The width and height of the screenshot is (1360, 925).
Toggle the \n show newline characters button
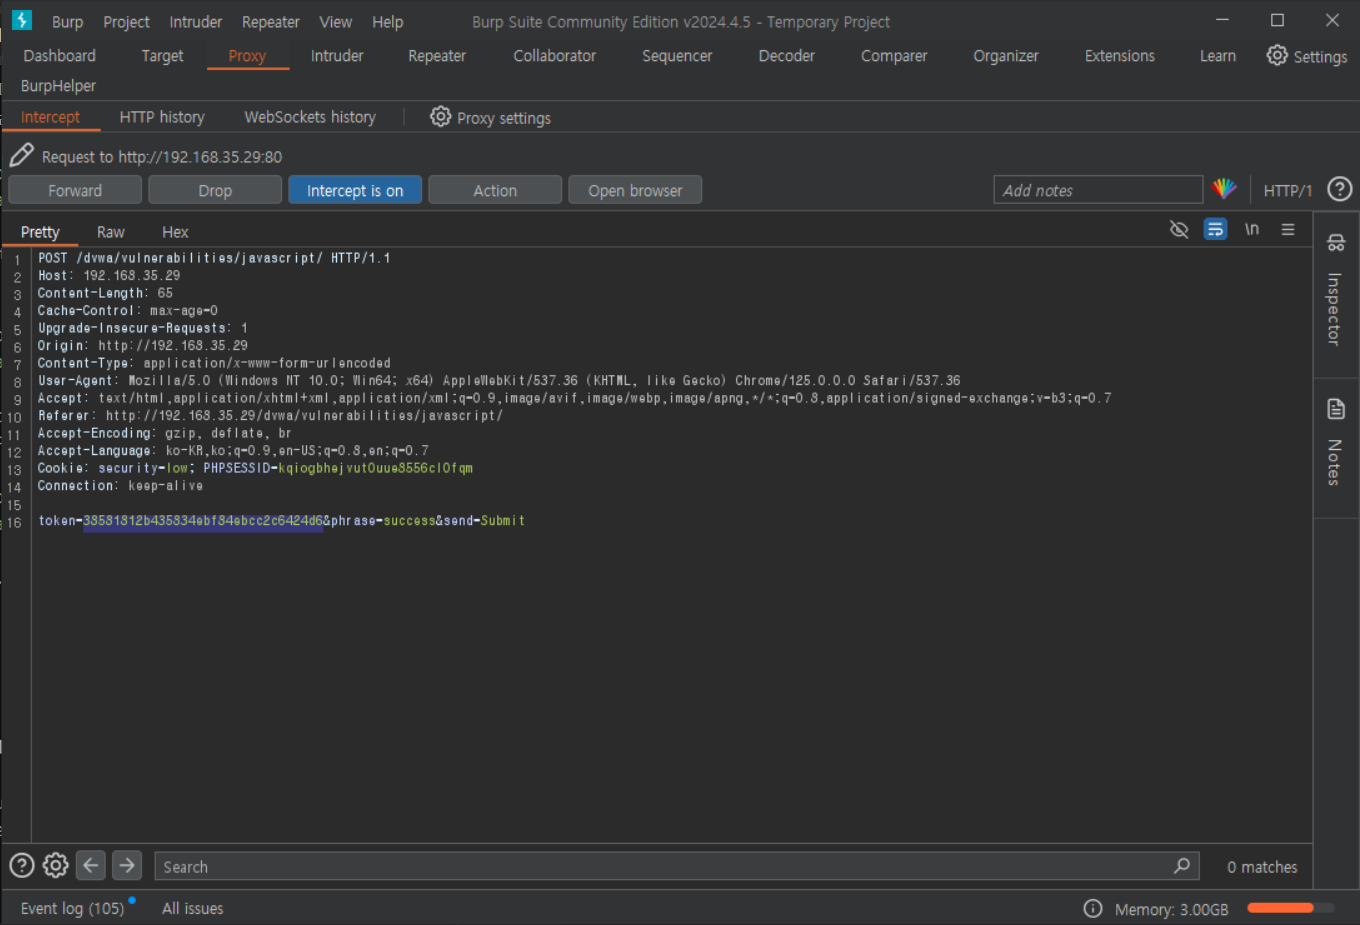(1252, 230)
